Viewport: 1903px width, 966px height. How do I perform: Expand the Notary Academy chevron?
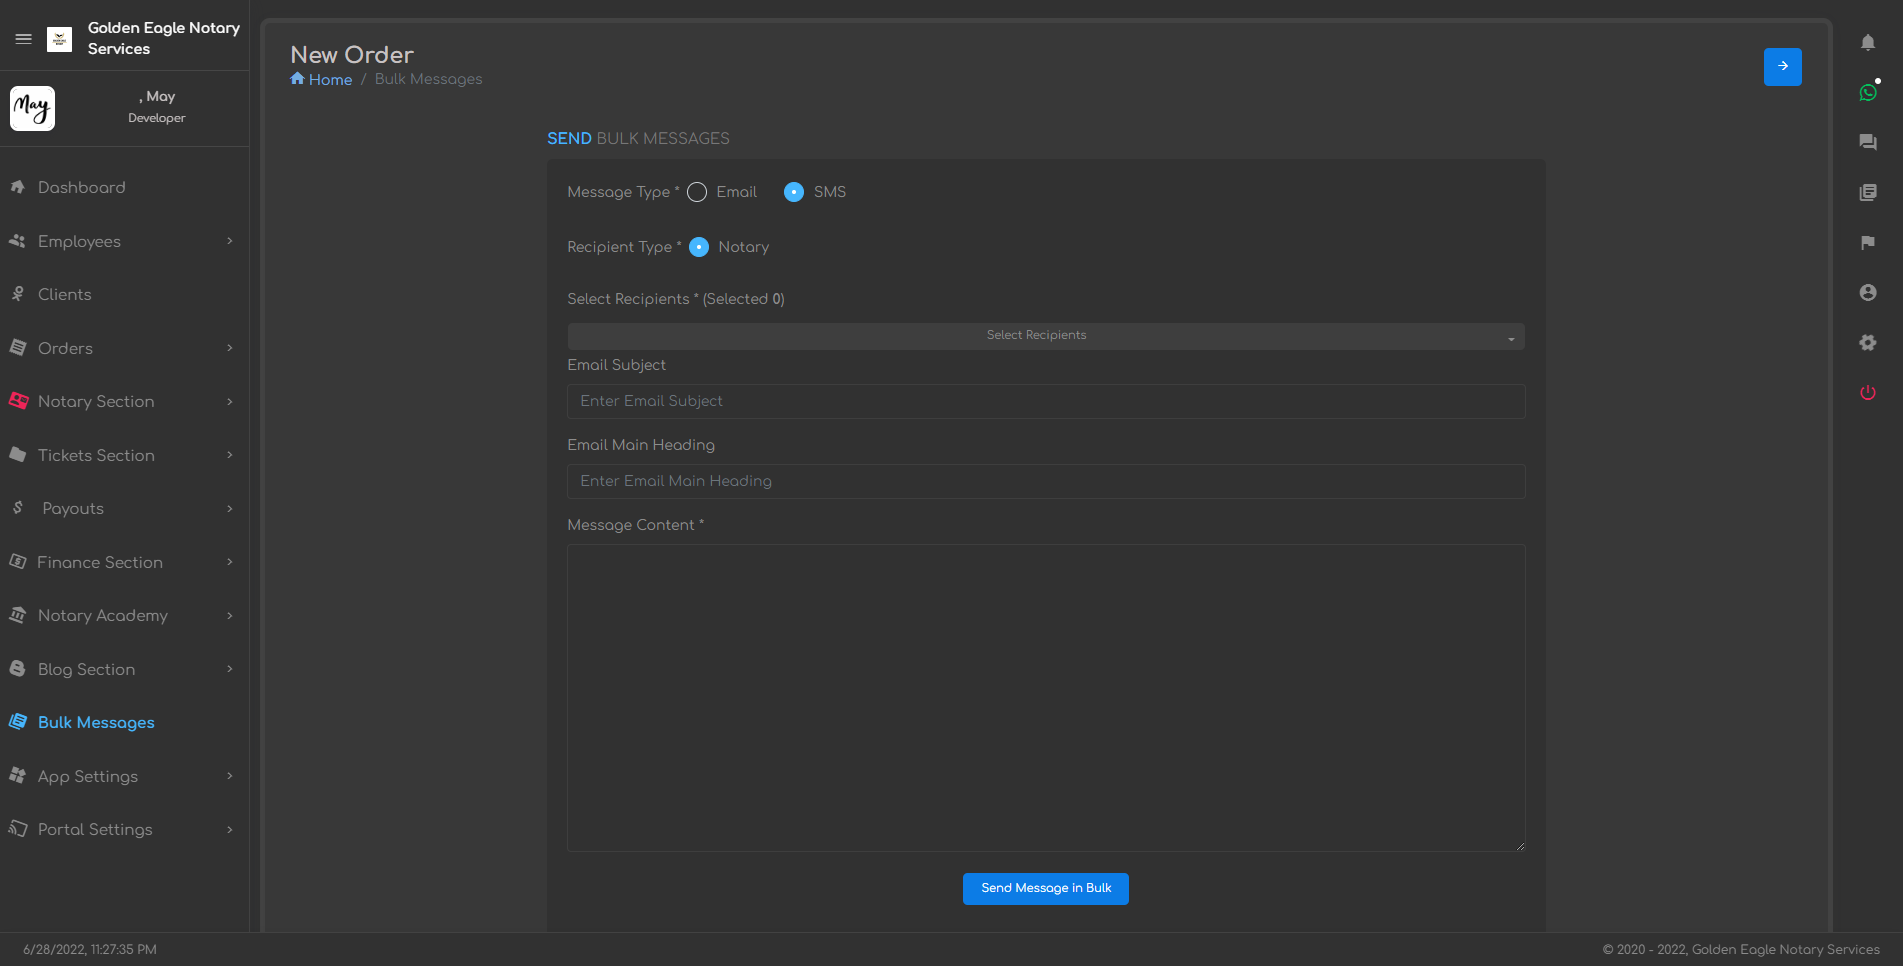point(230,615)
